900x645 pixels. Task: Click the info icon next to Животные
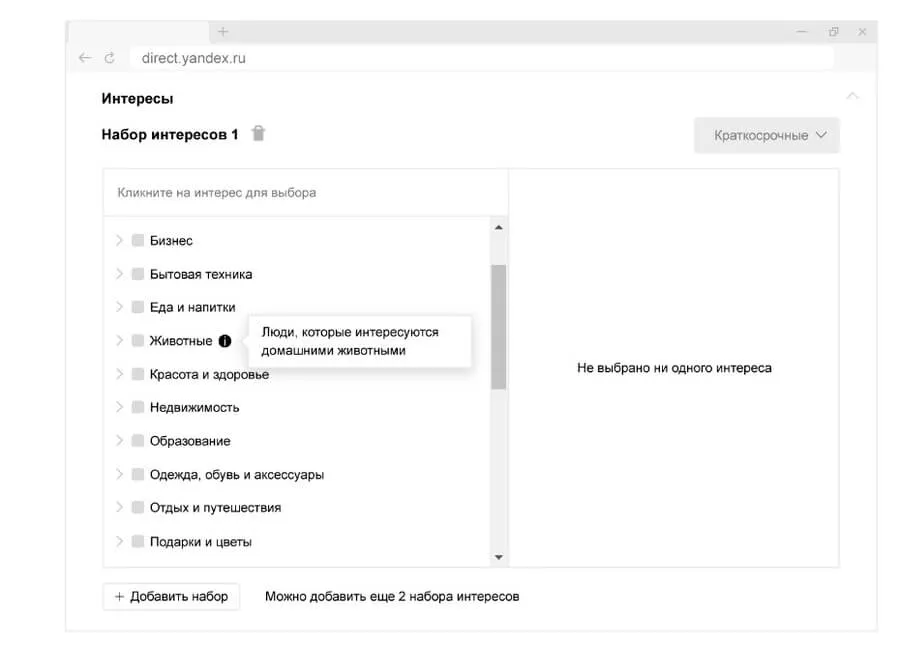click(224, 341)
